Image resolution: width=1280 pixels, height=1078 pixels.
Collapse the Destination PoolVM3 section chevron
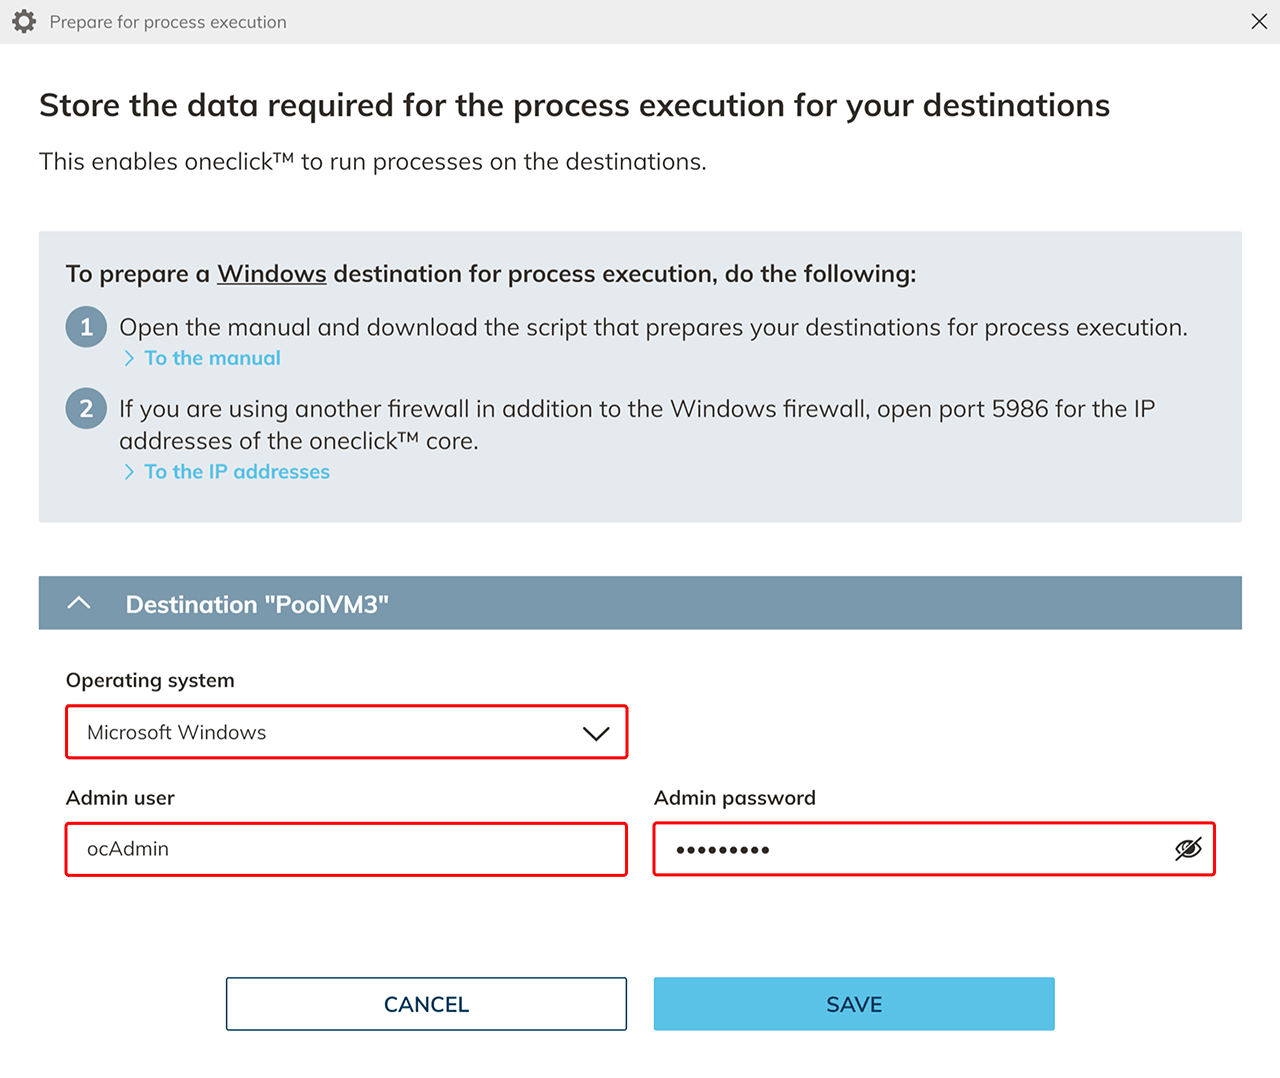(79, 603)
